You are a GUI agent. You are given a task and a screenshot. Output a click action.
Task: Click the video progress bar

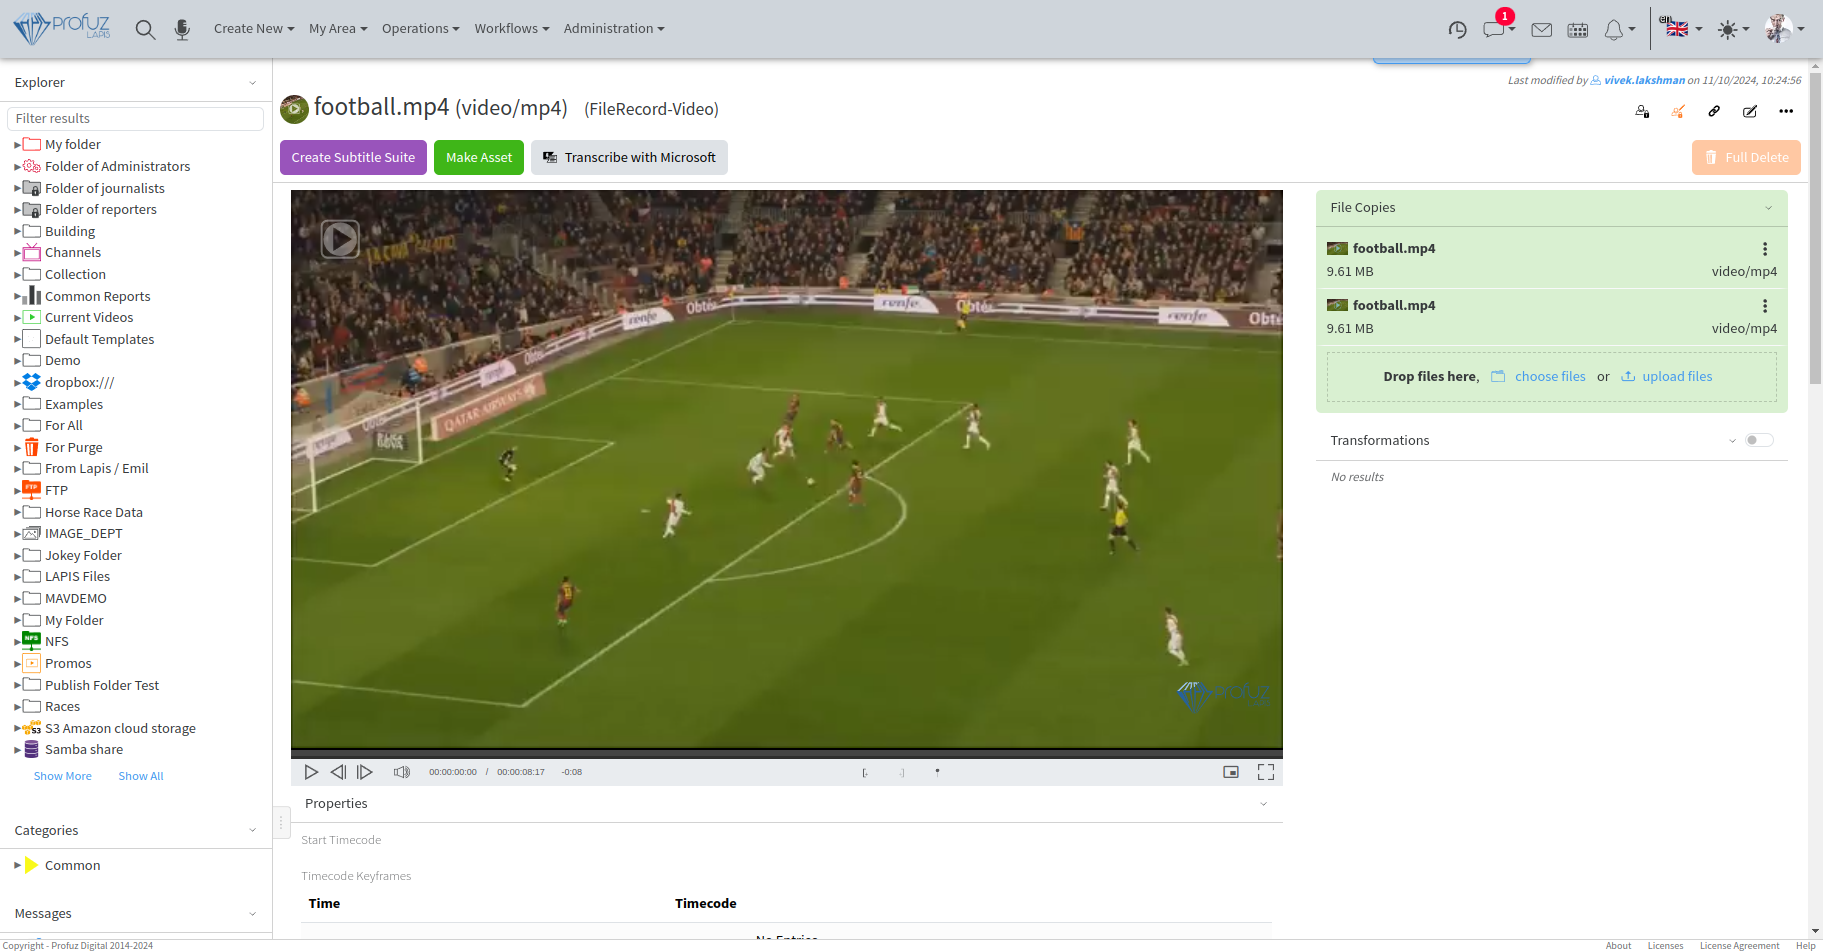pyautogui.click(x=787, y=753)
